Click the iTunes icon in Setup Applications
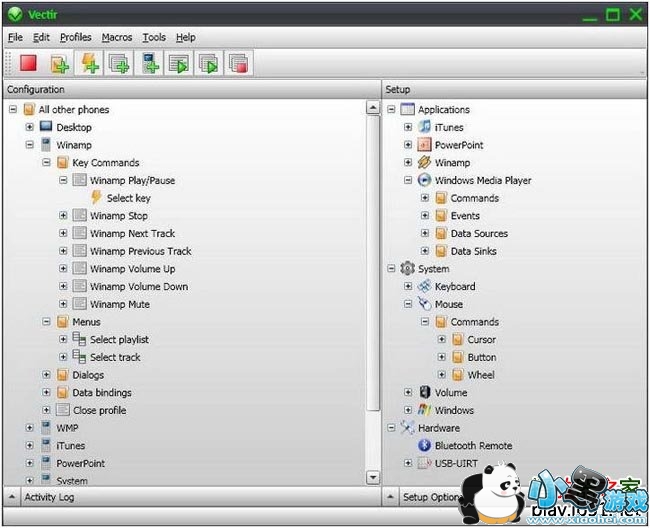650x528 pixels. pyautogui.click(x=424, y=127)
